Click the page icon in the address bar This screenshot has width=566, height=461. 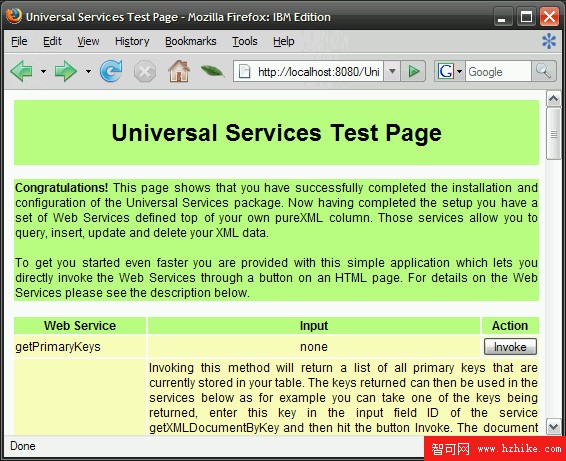coord(244,71)
